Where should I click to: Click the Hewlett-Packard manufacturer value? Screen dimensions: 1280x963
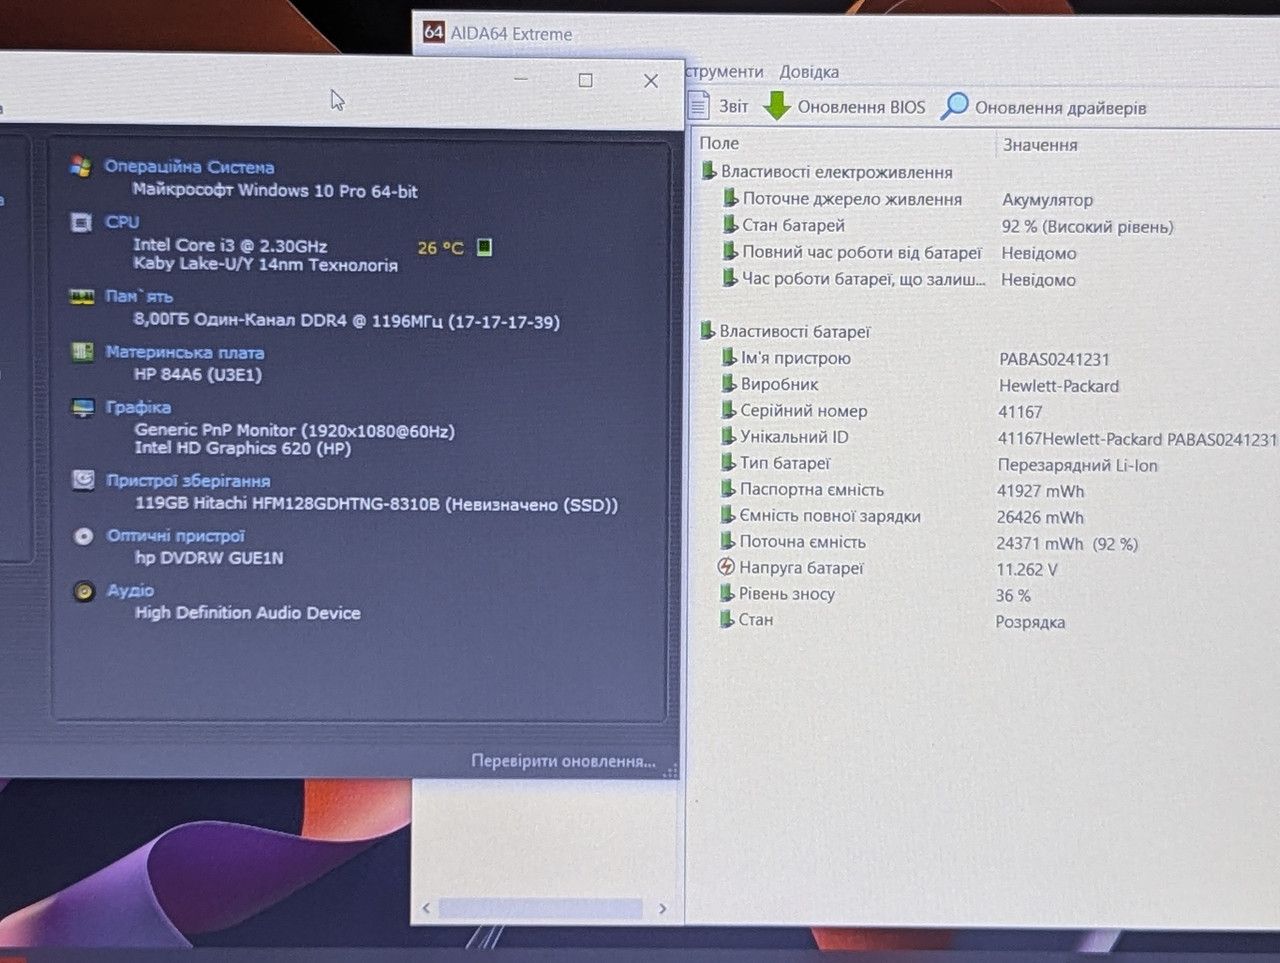click(1059, 386)
